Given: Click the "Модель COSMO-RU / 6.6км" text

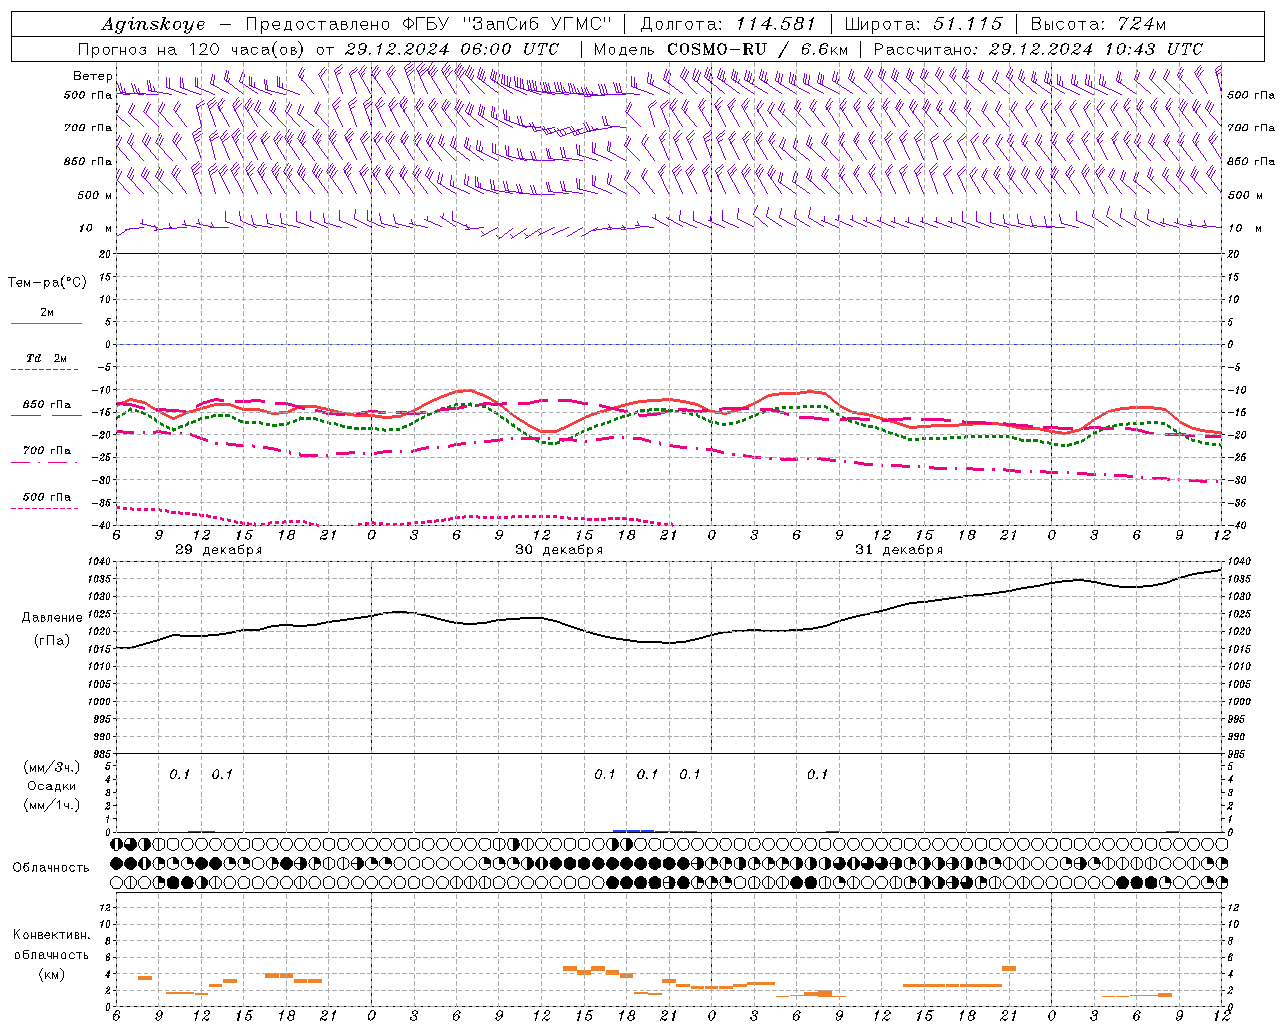Looking at the screenshot, I should point(721,49).
